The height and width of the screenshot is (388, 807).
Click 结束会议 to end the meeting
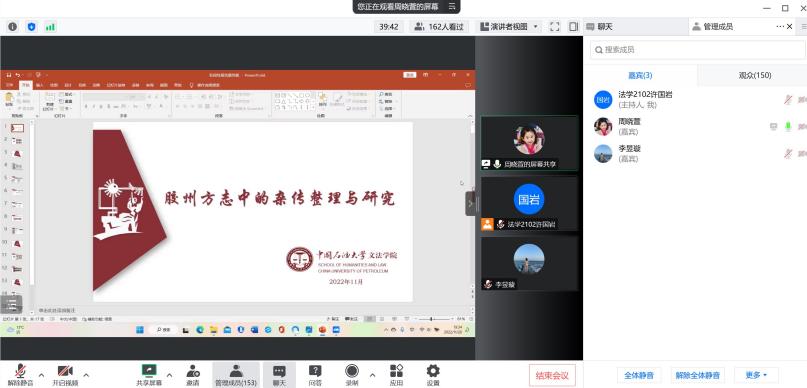click(x=552, y=375)
